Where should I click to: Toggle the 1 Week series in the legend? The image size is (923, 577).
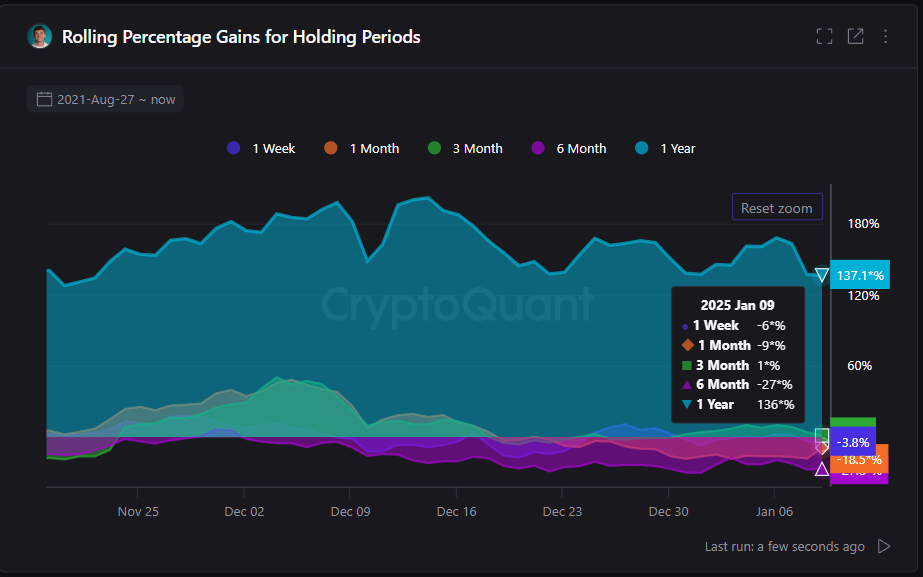tap(261, 148)
